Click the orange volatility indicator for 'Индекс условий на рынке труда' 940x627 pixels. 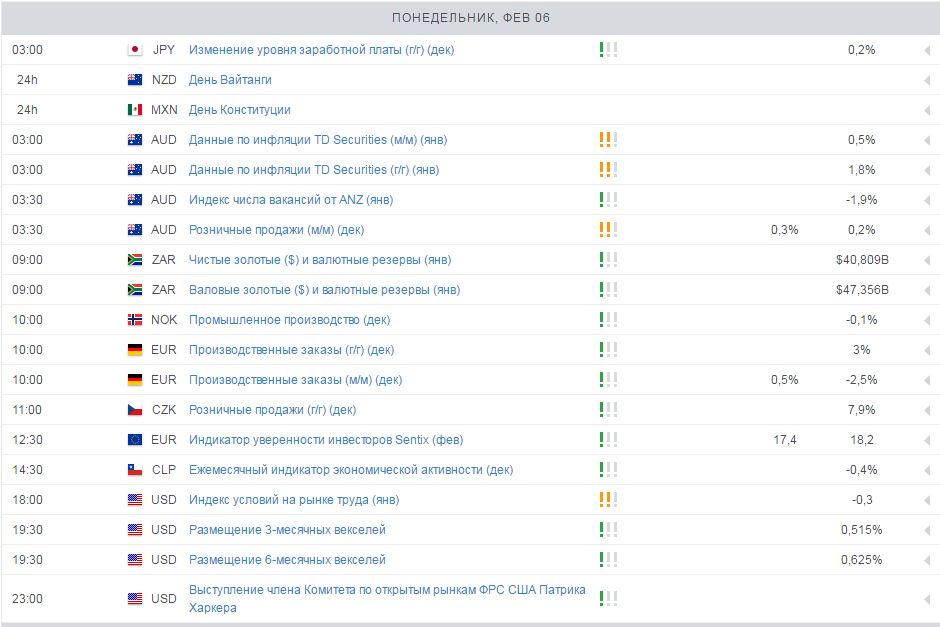(608, 499)
